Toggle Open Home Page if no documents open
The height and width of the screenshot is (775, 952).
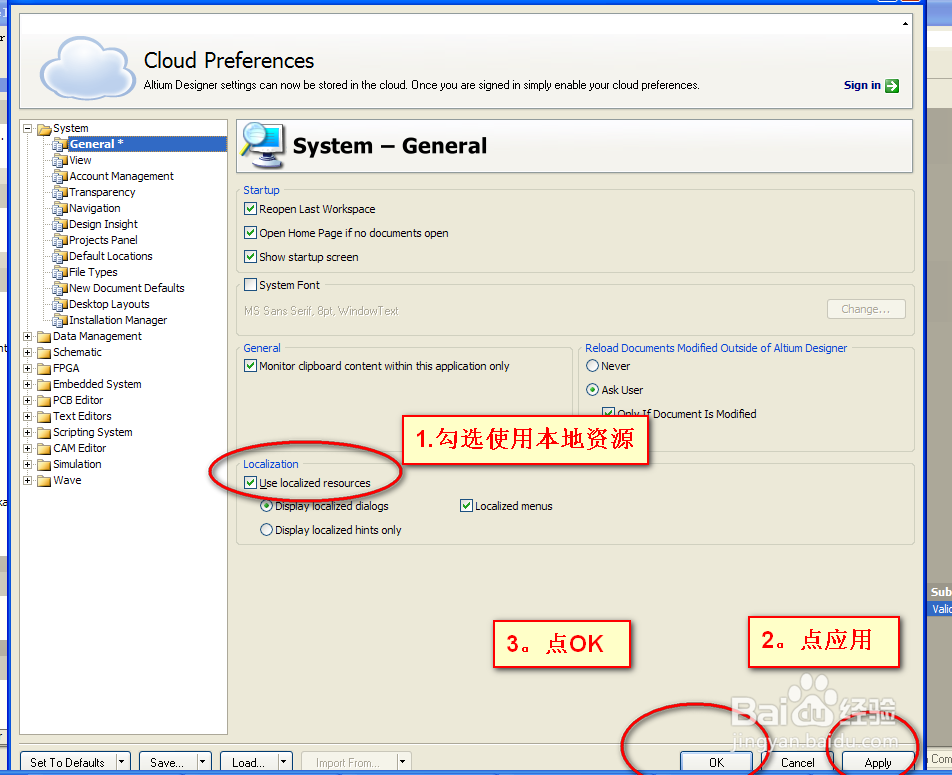click(250, 233)
